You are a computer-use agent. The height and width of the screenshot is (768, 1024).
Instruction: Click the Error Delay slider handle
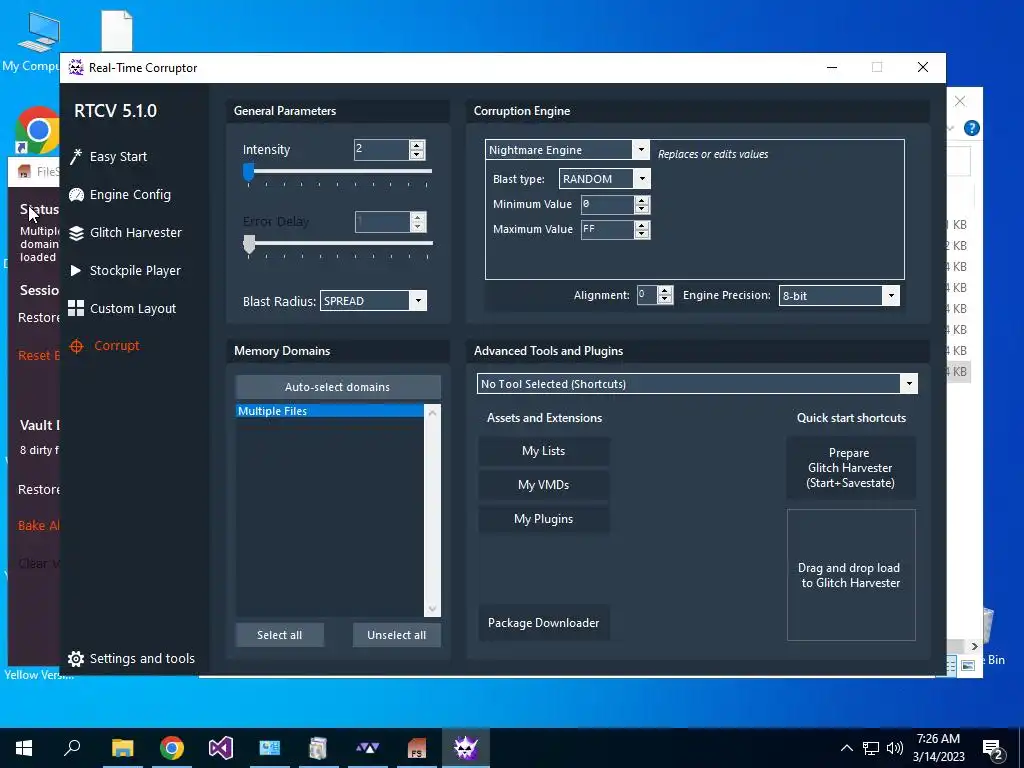pyautogui.click(x=249, y=244)
